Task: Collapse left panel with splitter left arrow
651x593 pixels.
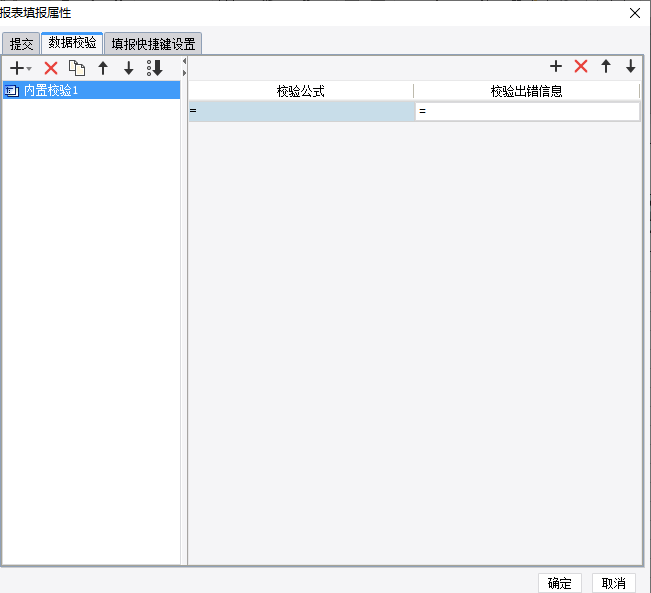Action: tap(184, 61)
